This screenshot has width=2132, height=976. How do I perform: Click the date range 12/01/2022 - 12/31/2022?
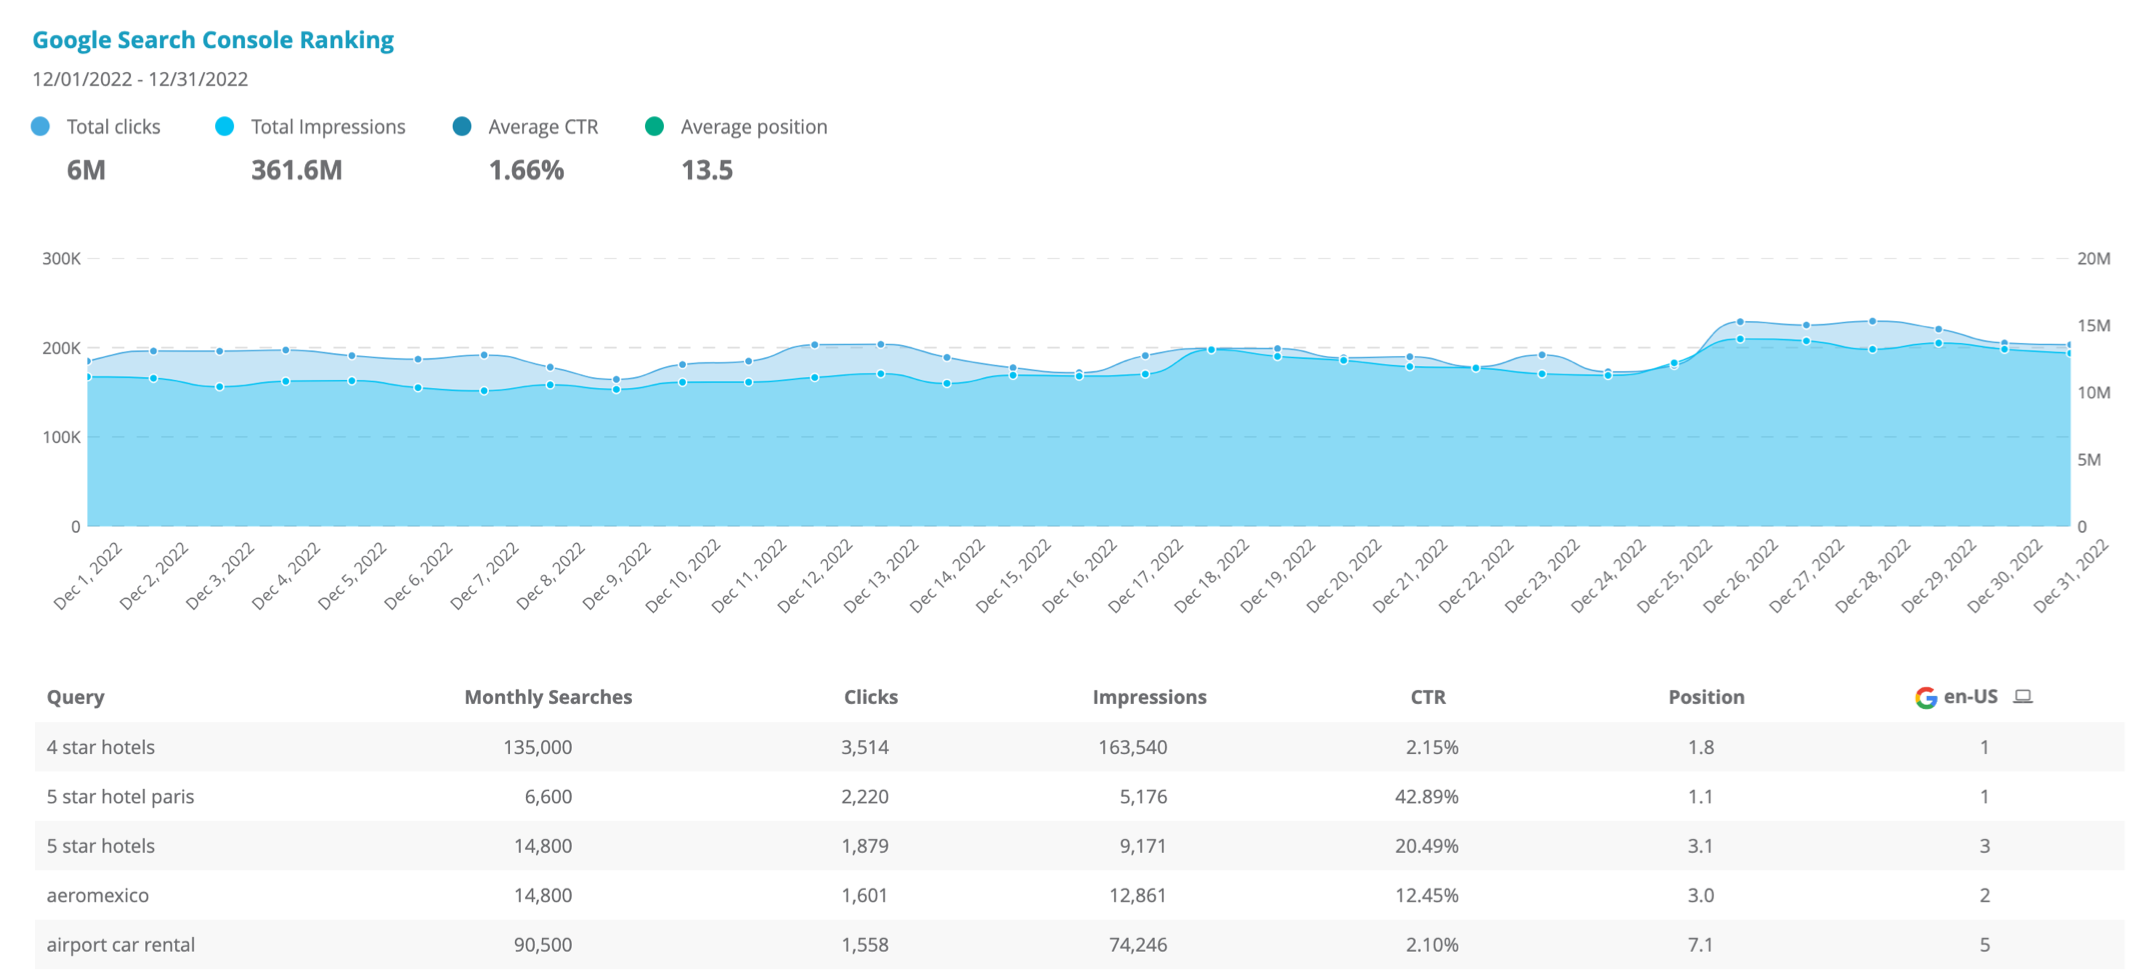140,79
